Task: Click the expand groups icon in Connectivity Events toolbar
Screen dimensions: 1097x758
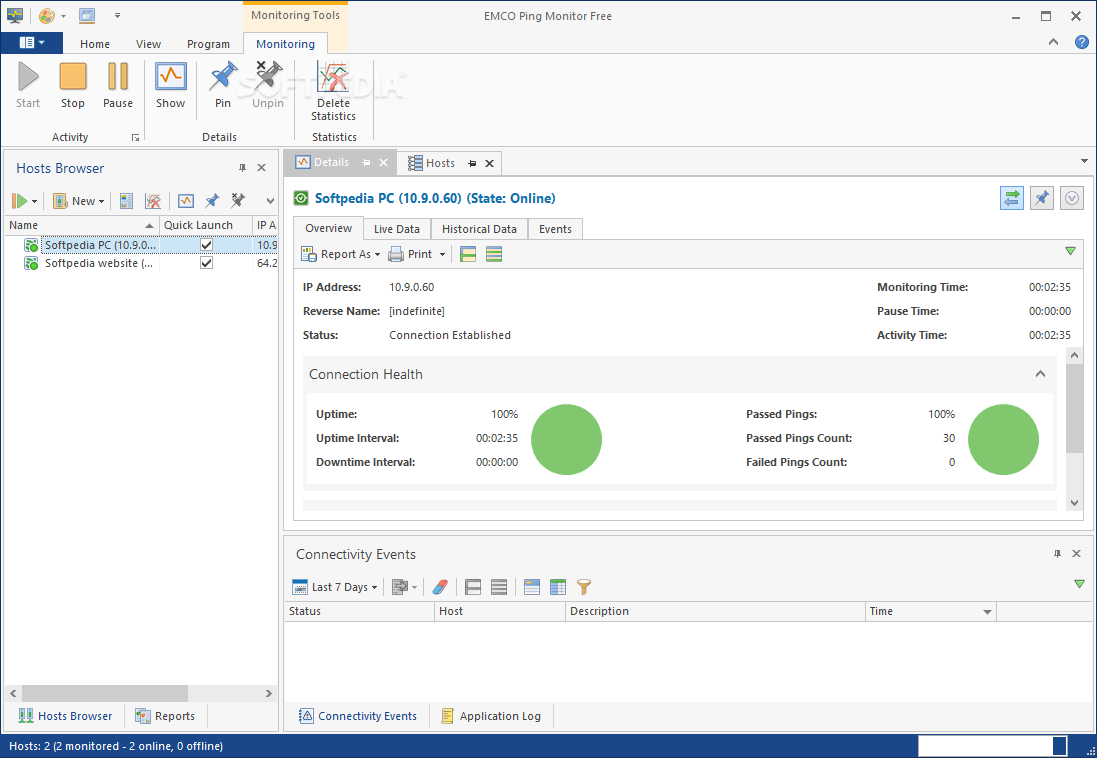Action: [x=473, y=587]
